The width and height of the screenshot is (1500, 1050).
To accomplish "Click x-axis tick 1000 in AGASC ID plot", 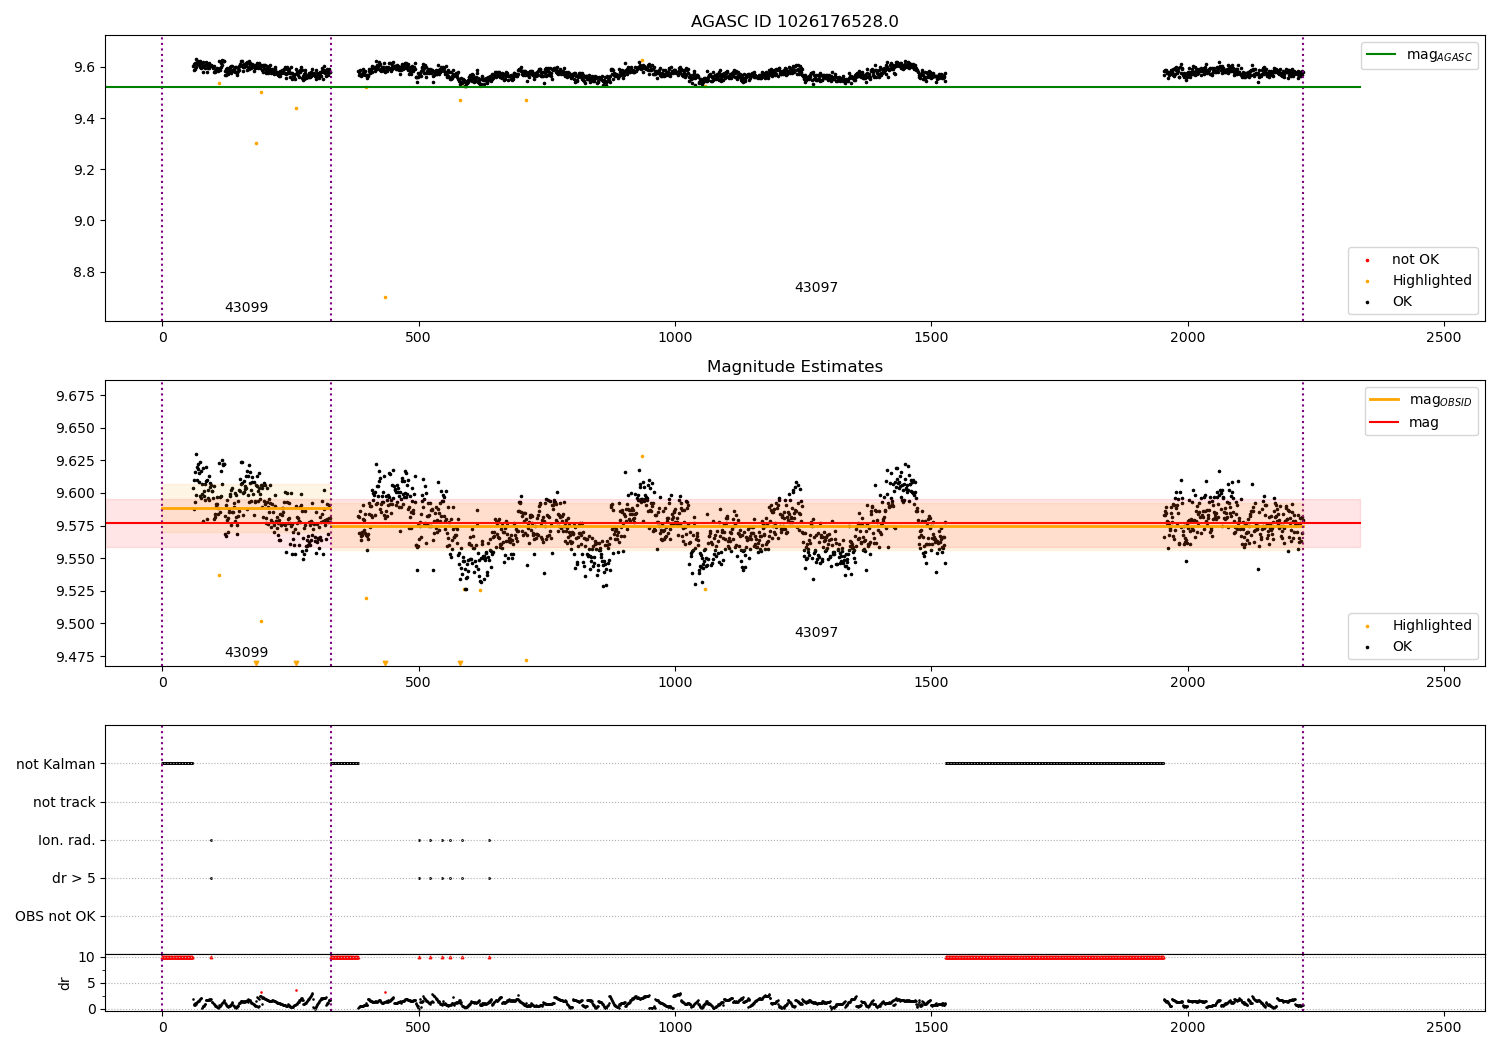I will pos(675,338).
